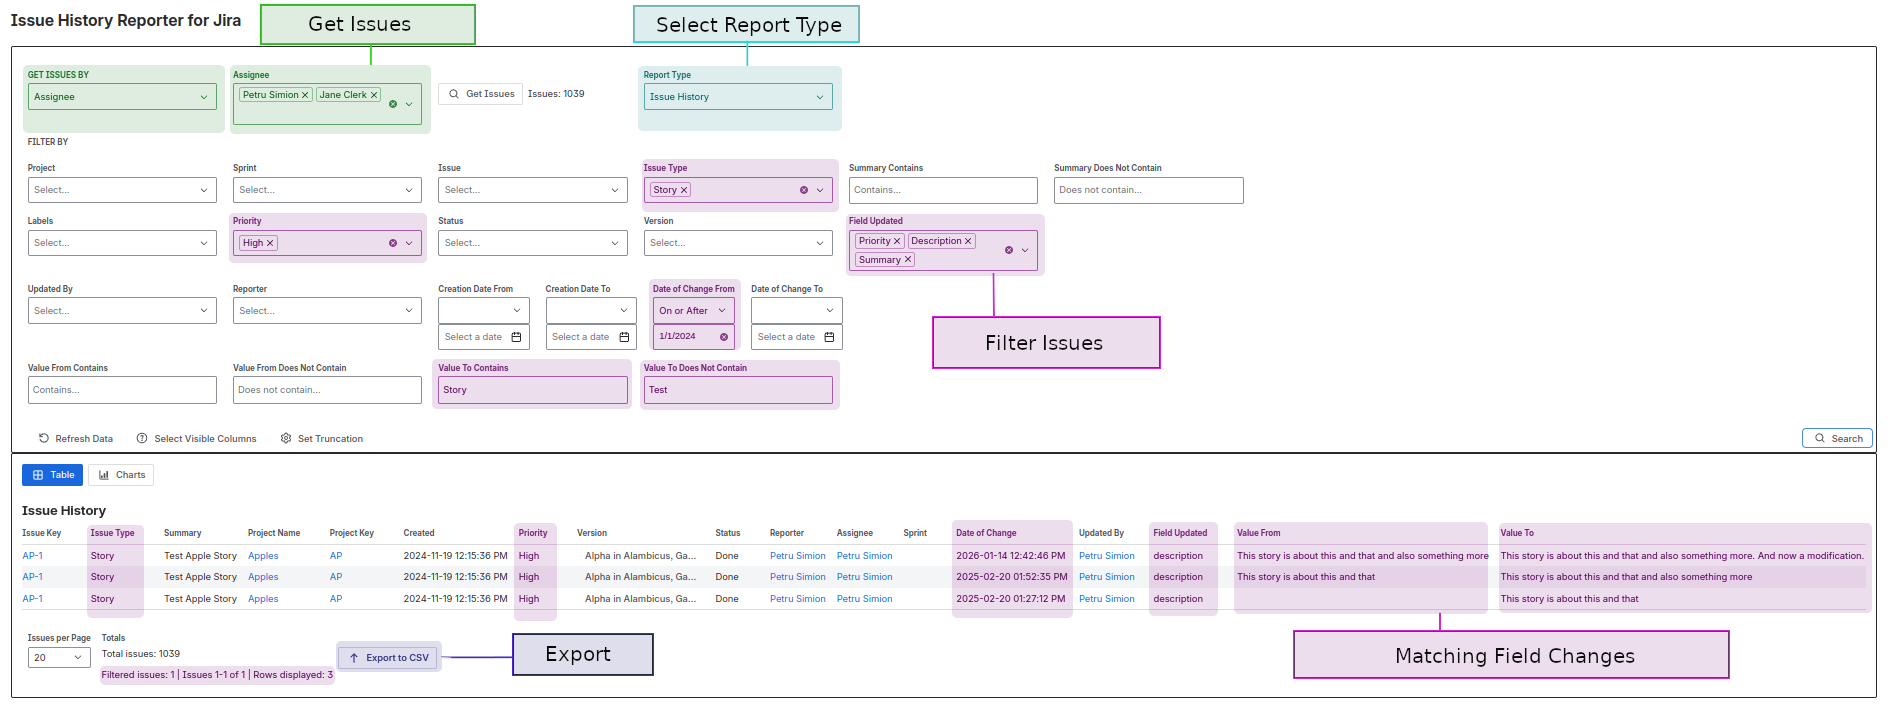Change Issues per Page from 20
The image size is (1892, 722).
coord(59,658)
